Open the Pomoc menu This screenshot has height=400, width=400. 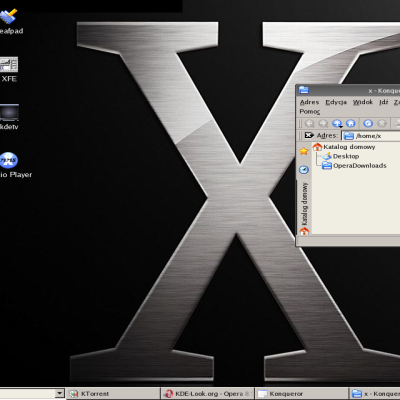310,112
